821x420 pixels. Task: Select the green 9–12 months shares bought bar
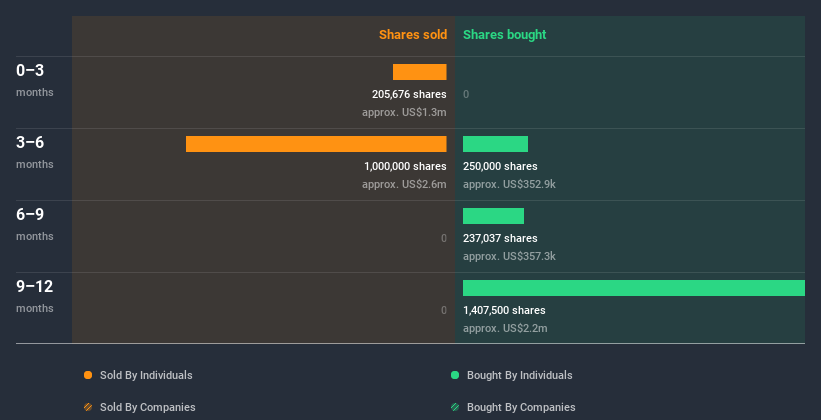tap(634, 288)
